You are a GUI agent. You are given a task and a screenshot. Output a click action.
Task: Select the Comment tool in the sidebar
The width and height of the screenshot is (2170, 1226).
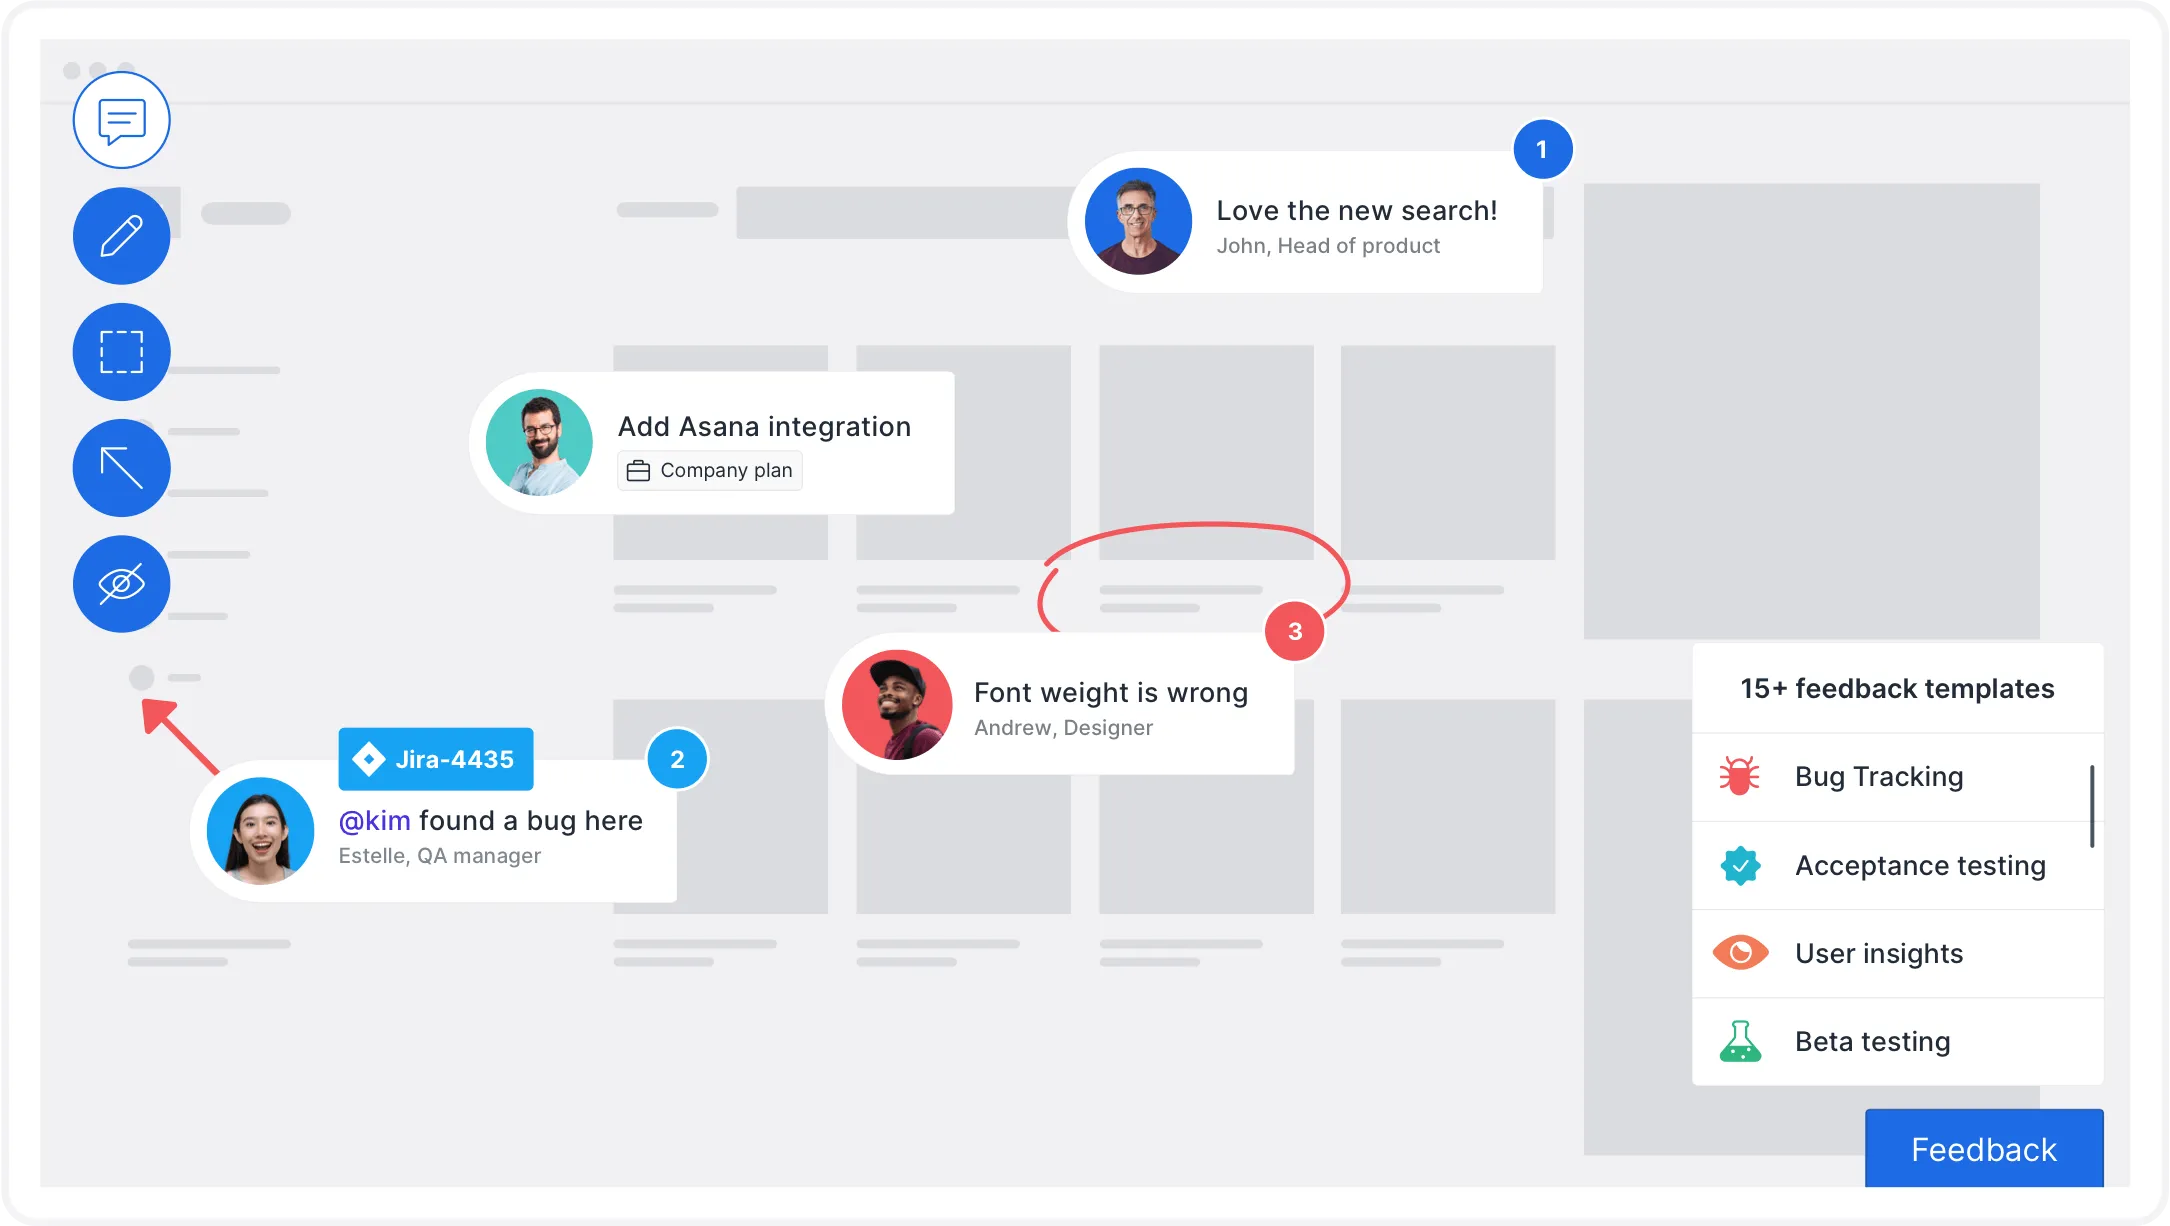tap(120, 119)
